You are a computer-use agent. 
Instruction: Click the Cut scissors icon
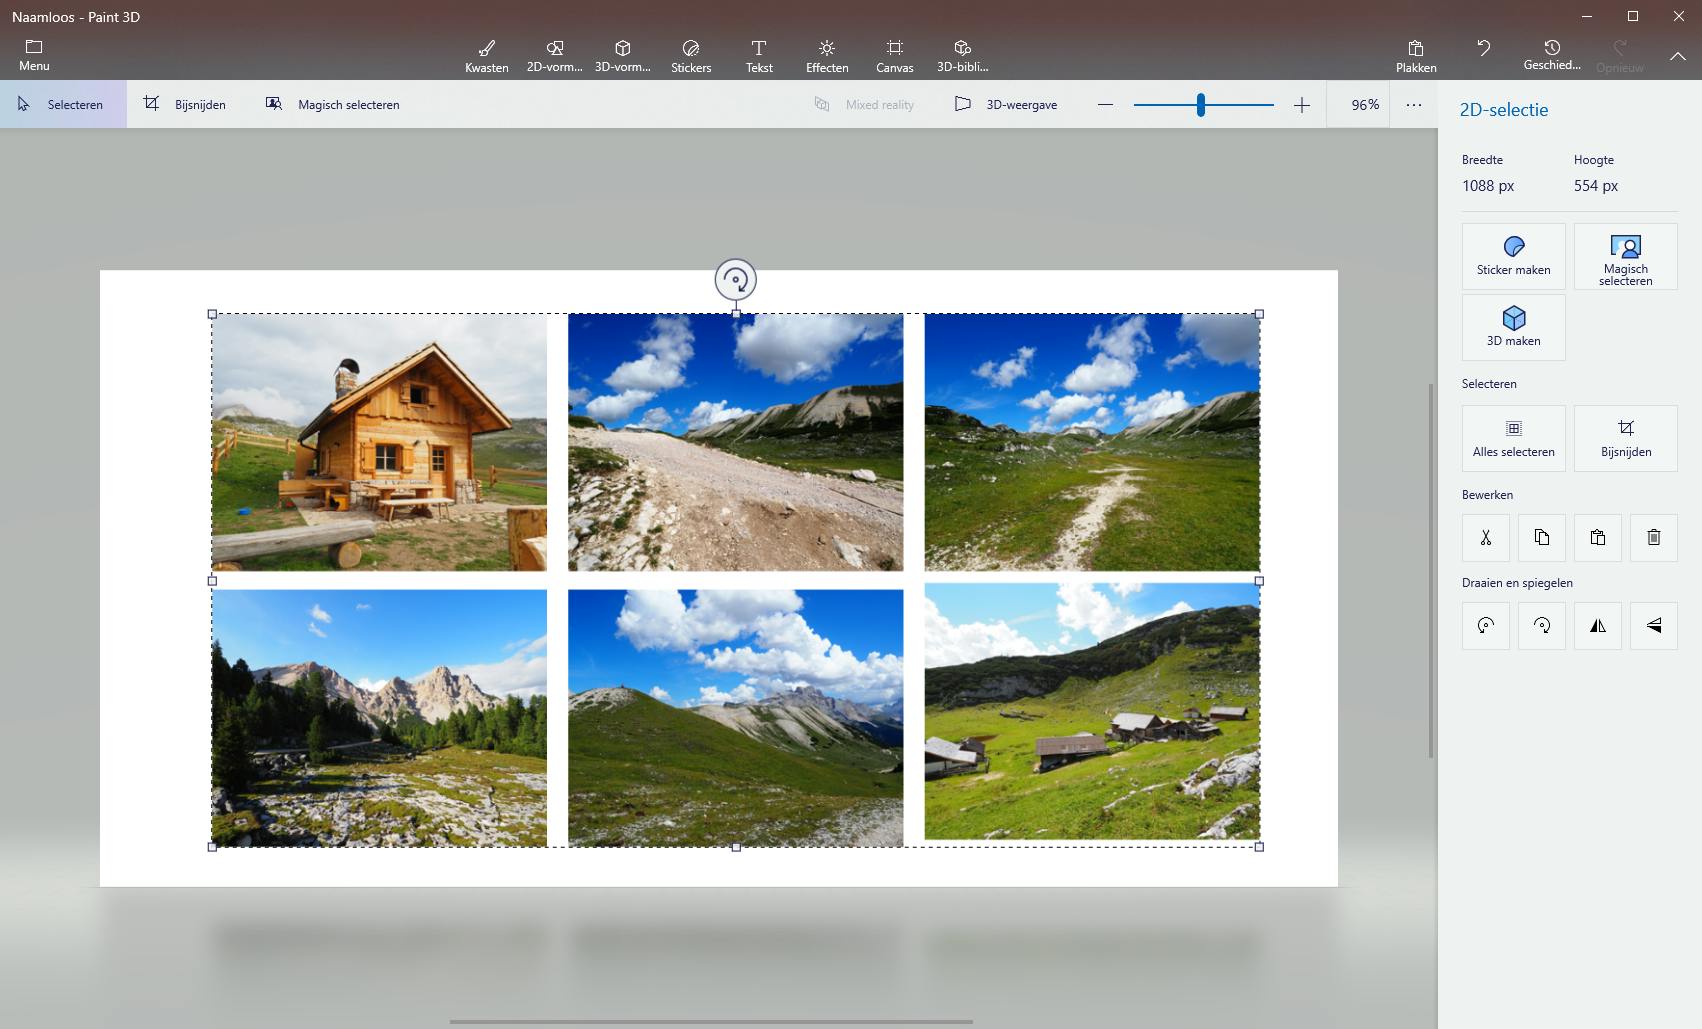click(x=1485, y=538)
